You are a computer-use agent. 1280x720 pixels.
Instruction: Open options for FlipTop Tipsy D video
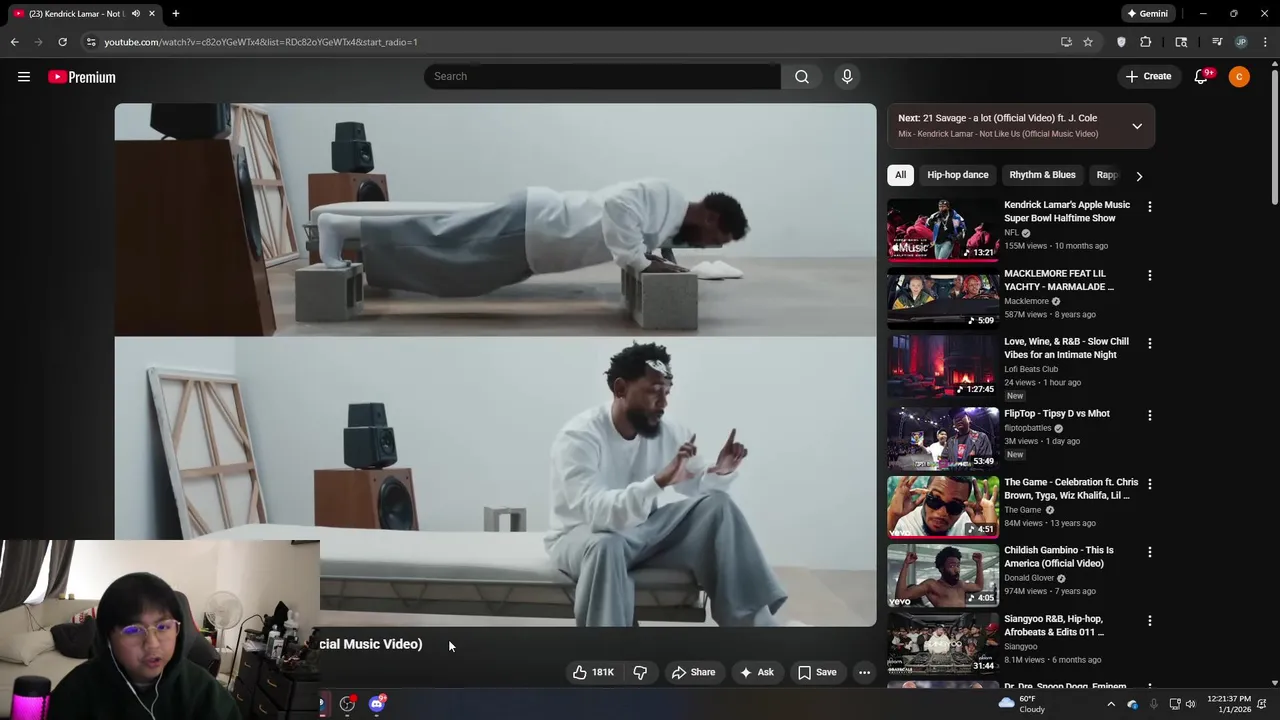pyautogui.click(x=1150, y=415)
